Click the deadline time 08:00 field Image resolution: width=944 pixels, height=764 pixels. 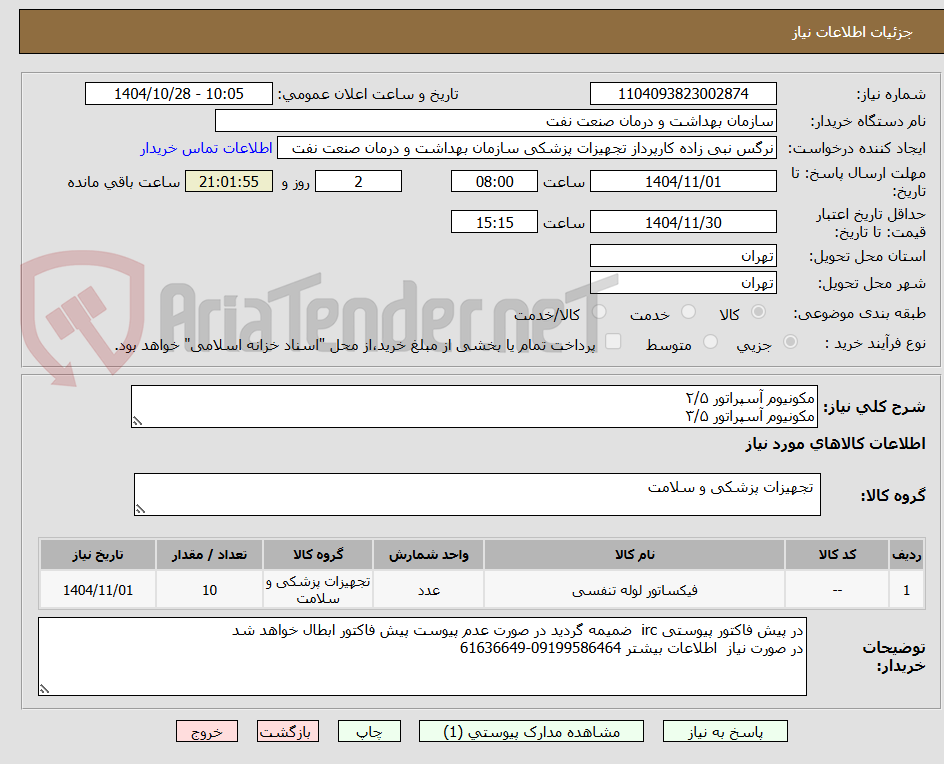click(x=494, y=181)
